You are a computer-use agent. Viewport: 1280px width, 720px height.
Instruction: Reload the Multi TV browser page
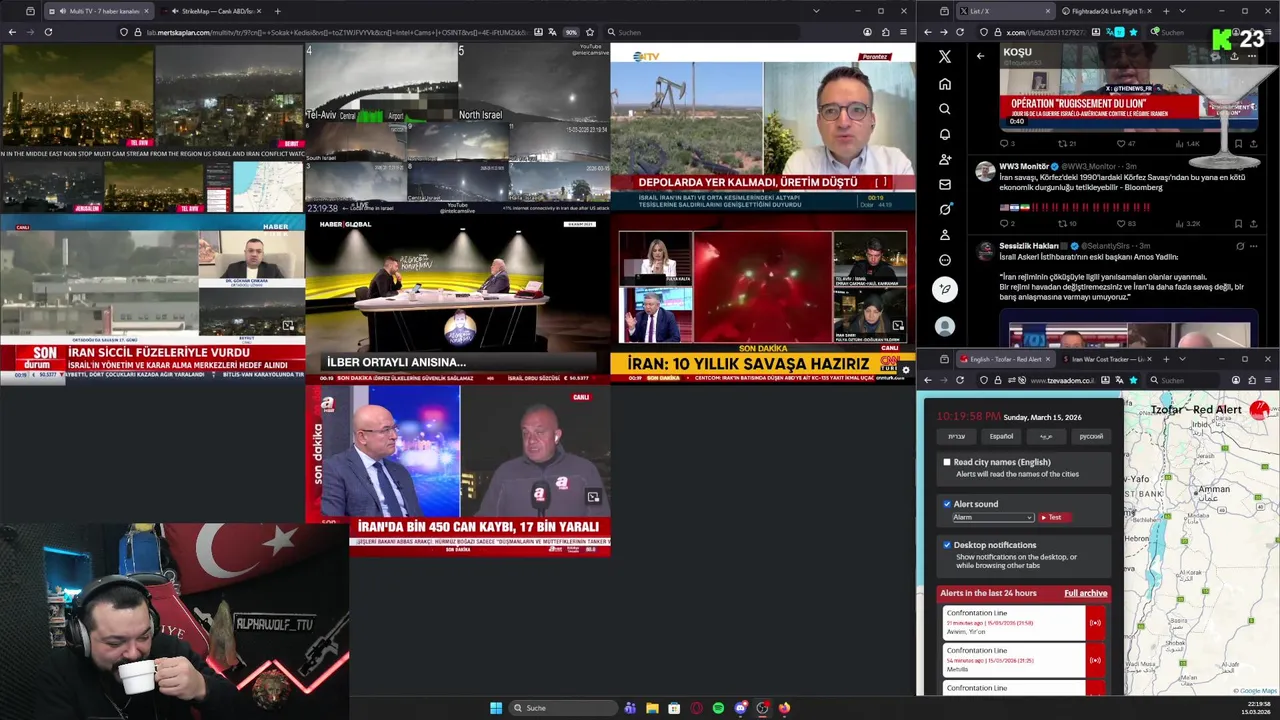[48, 32]
